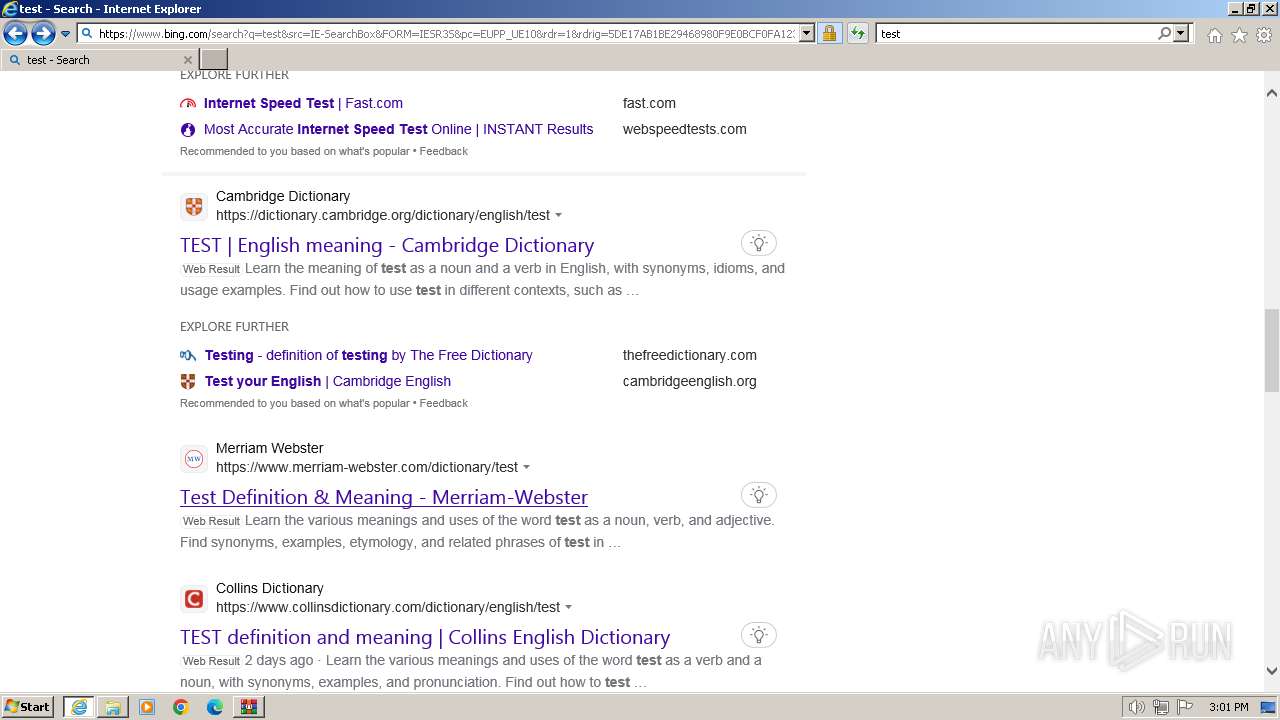Viewport: 1280px width, 720px height.
Task: Click the network tray icon
Action: coord(1161,707)
